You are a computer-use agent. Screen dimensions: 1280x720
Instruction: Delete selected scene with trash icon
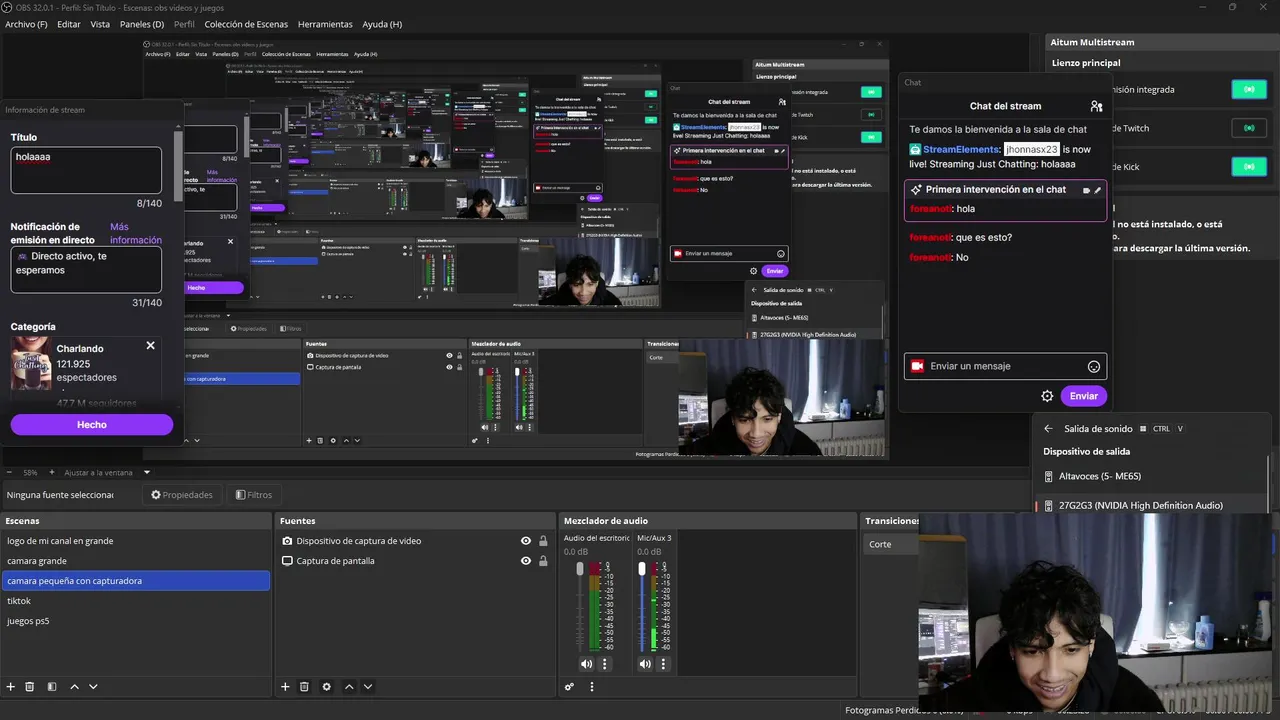pos(30,687)
